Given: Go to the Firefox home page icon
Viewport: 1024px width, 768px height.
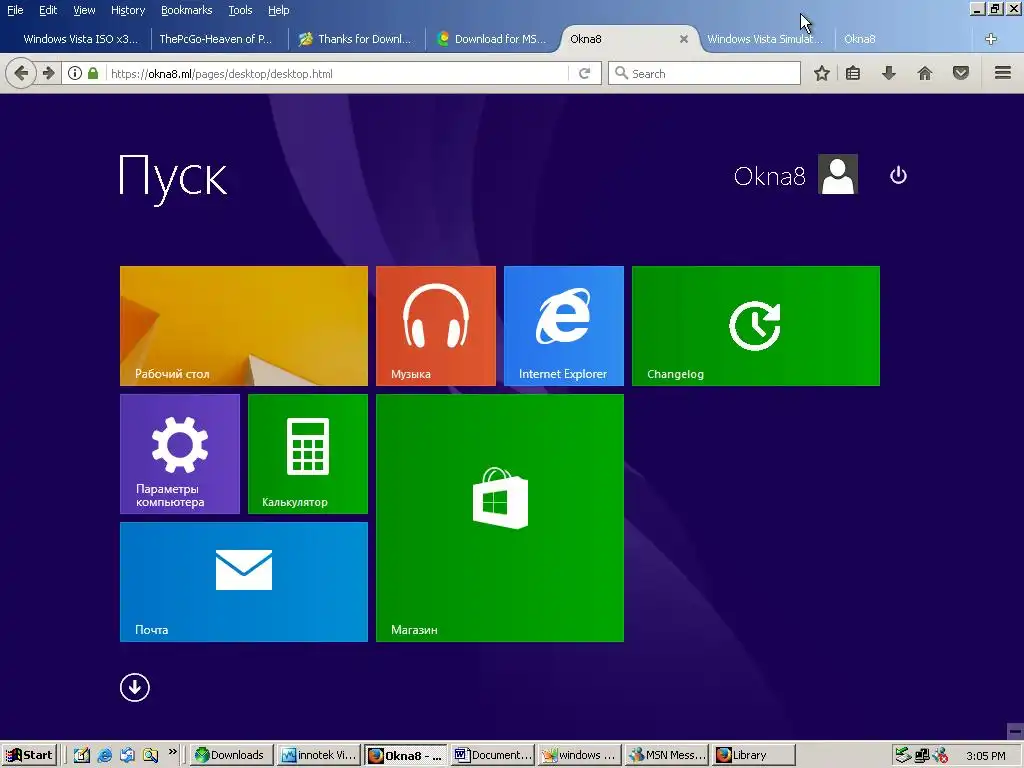Looking at the screenshot, I should coord(925,73).
